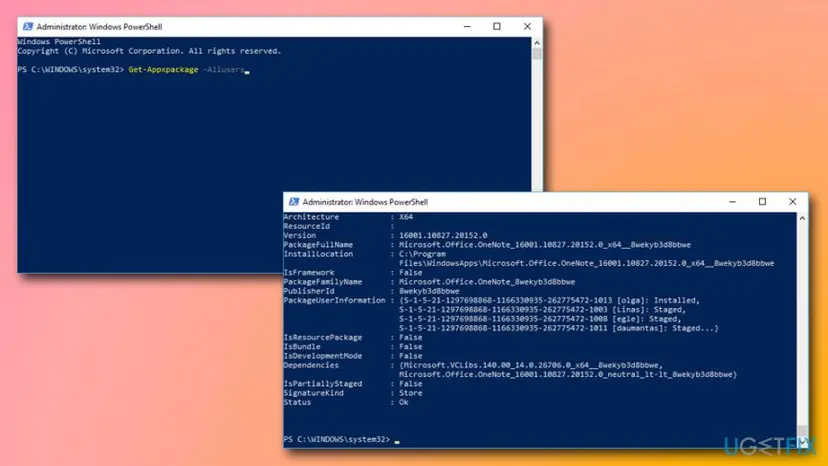
Task: Click the PackageFamilyName value Microsoft.Office.OneNote_8wekyb3d8bbwe
Action: (x=487, y=282)
